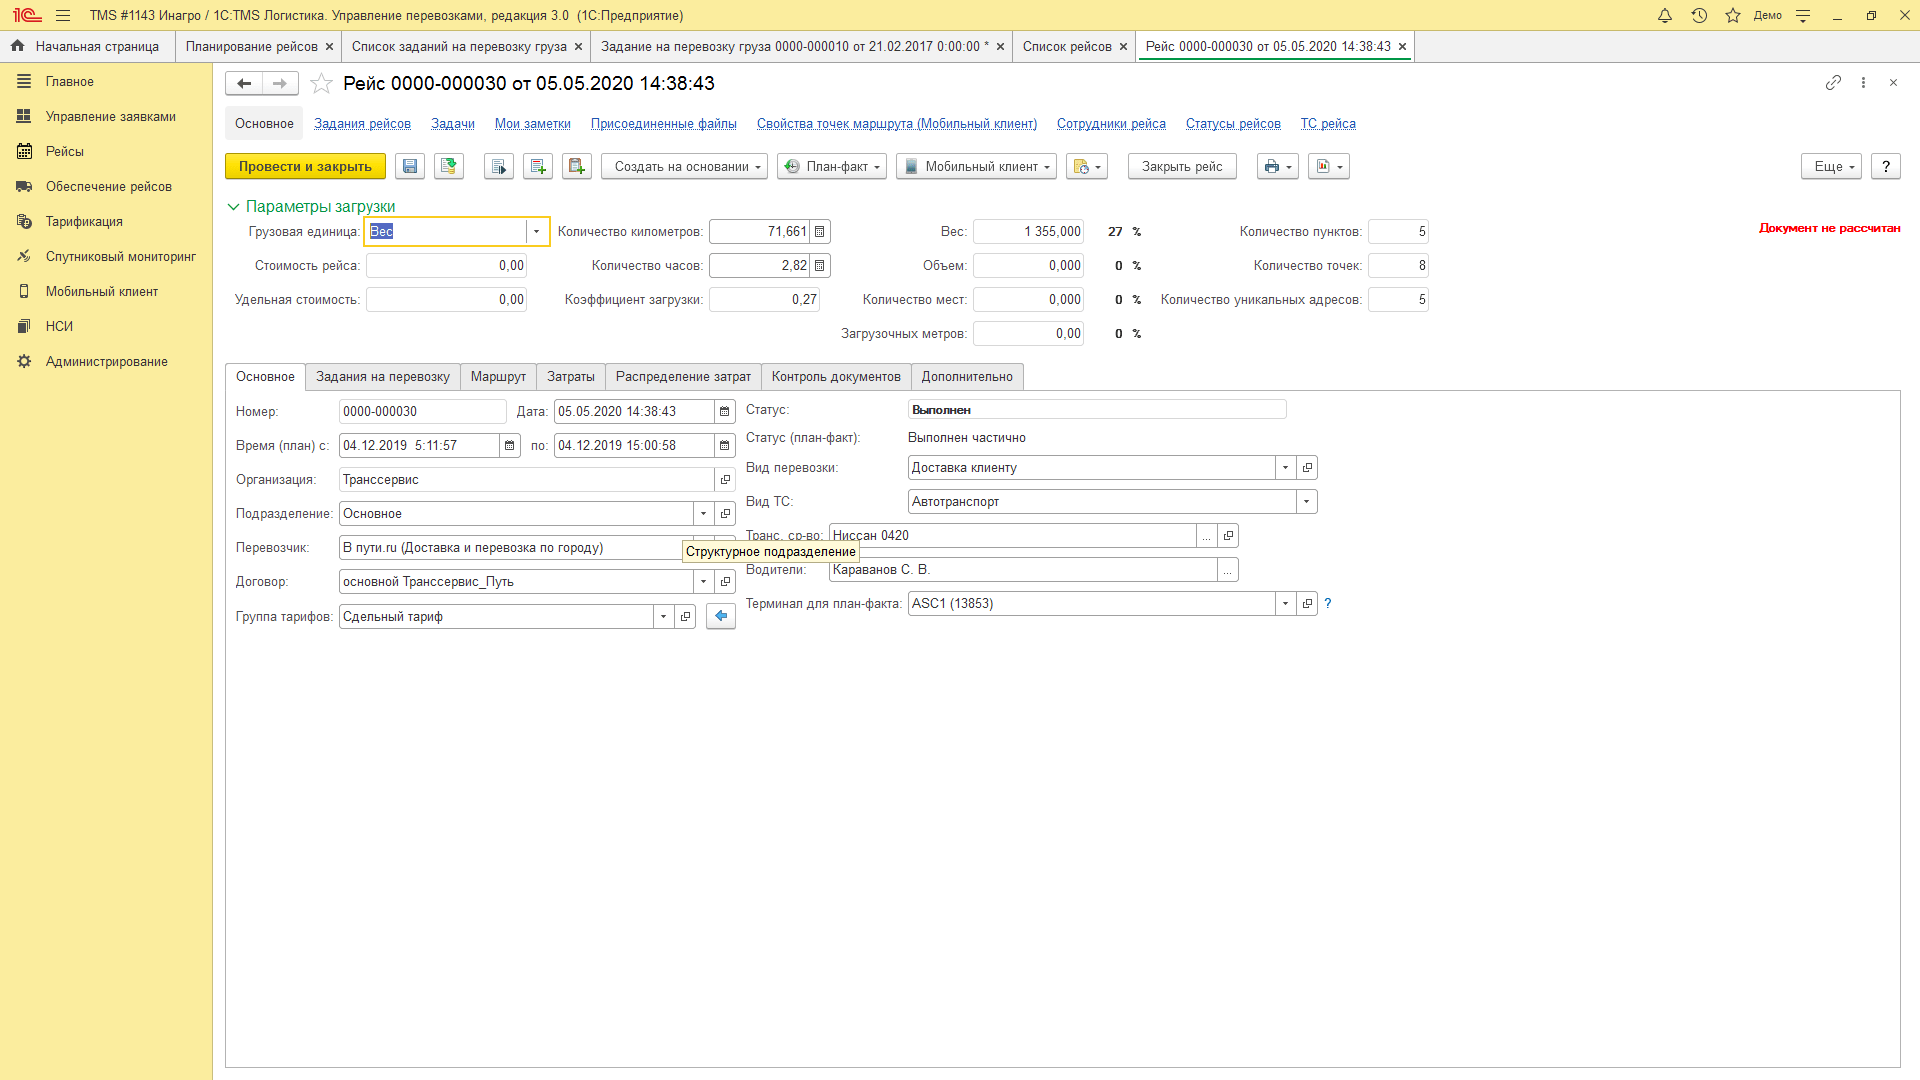The image size is (1920, 1080).
Task: Add the trip to favorites with the star
Action: pyautogui.click(x=321, y=84)
